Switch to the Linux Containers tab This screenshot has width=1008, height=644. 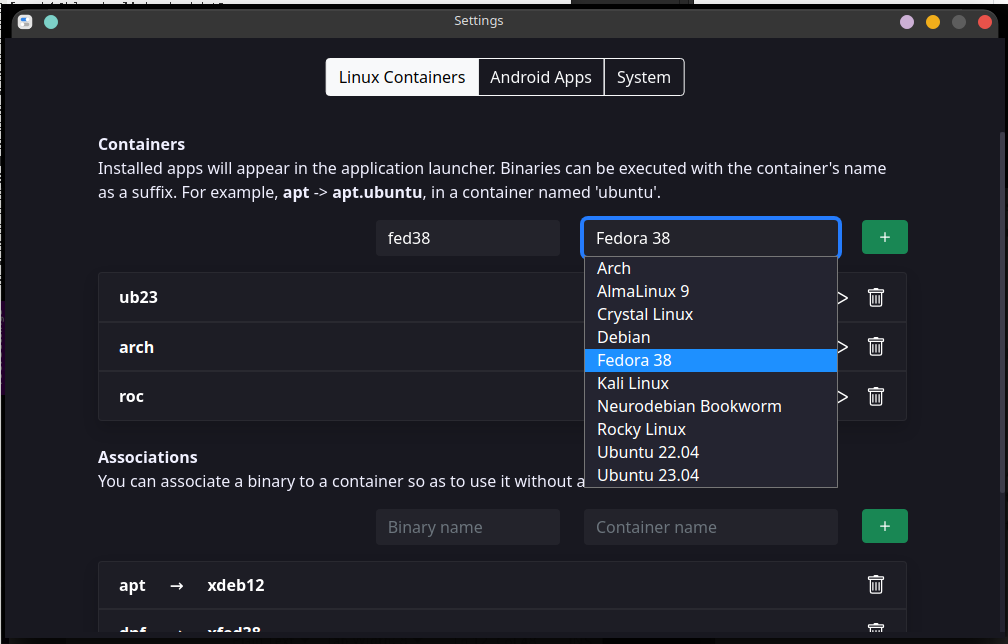point(402,77)
